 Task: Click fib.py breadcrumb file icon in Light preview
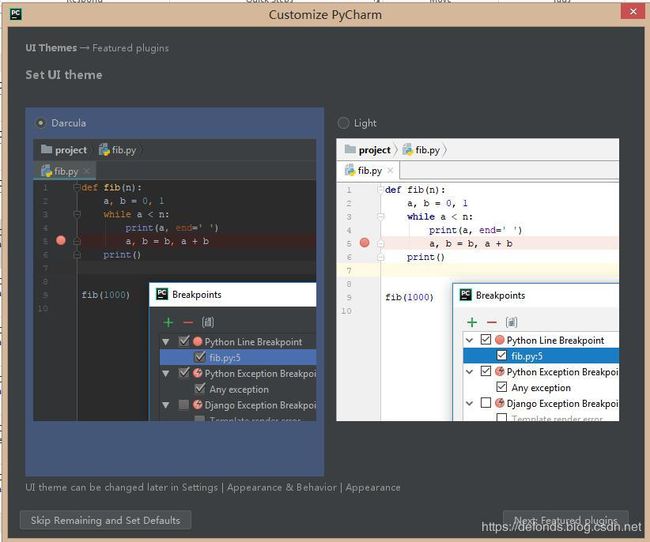(408, 149)
